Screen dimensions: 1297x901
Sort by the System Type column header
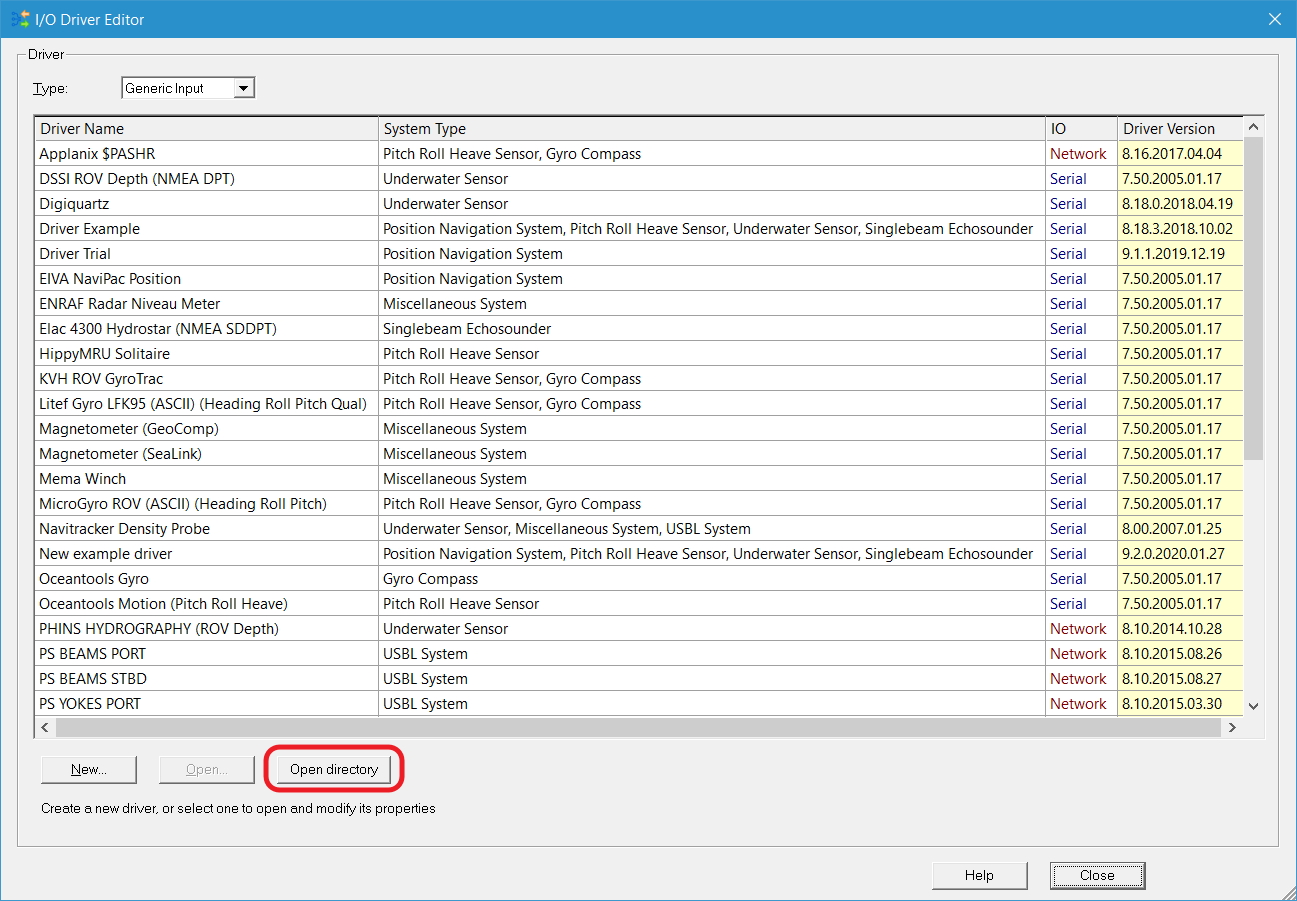[710, 128]
